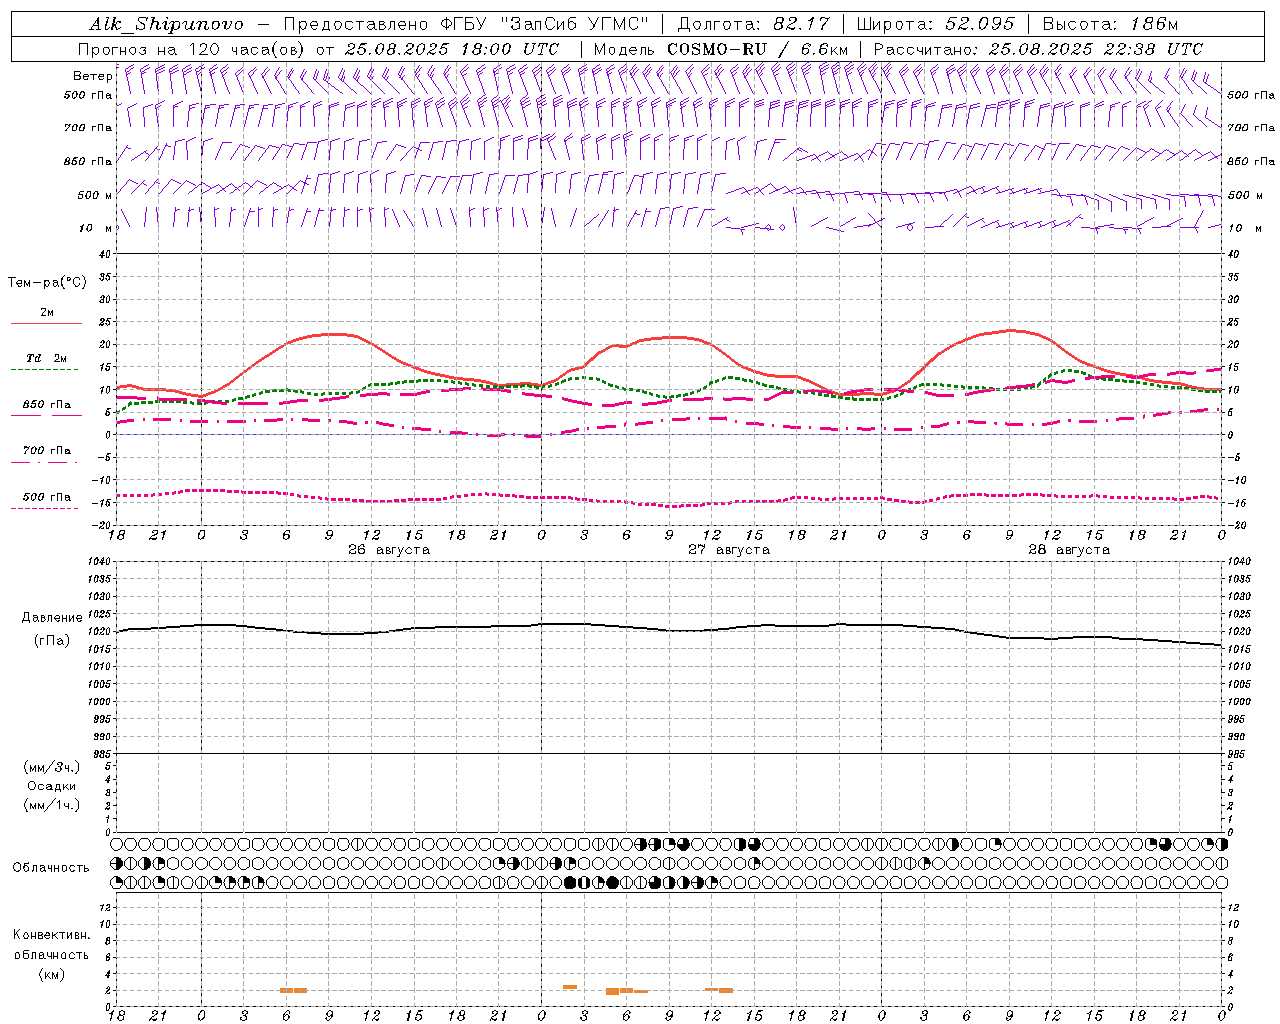Click the 26 августа date label

pos(389,550)
